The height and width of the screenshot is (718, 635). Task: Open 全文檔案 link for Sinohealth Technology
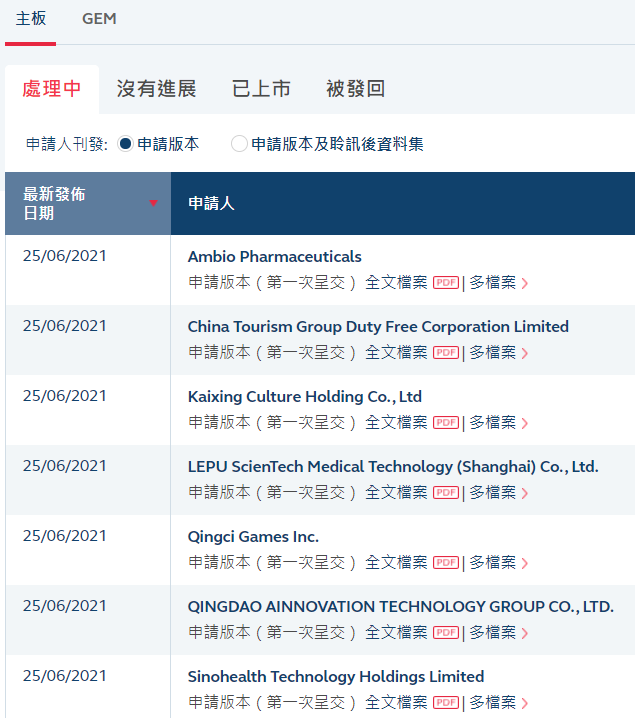pyautogui.click(x=396, y=703)
